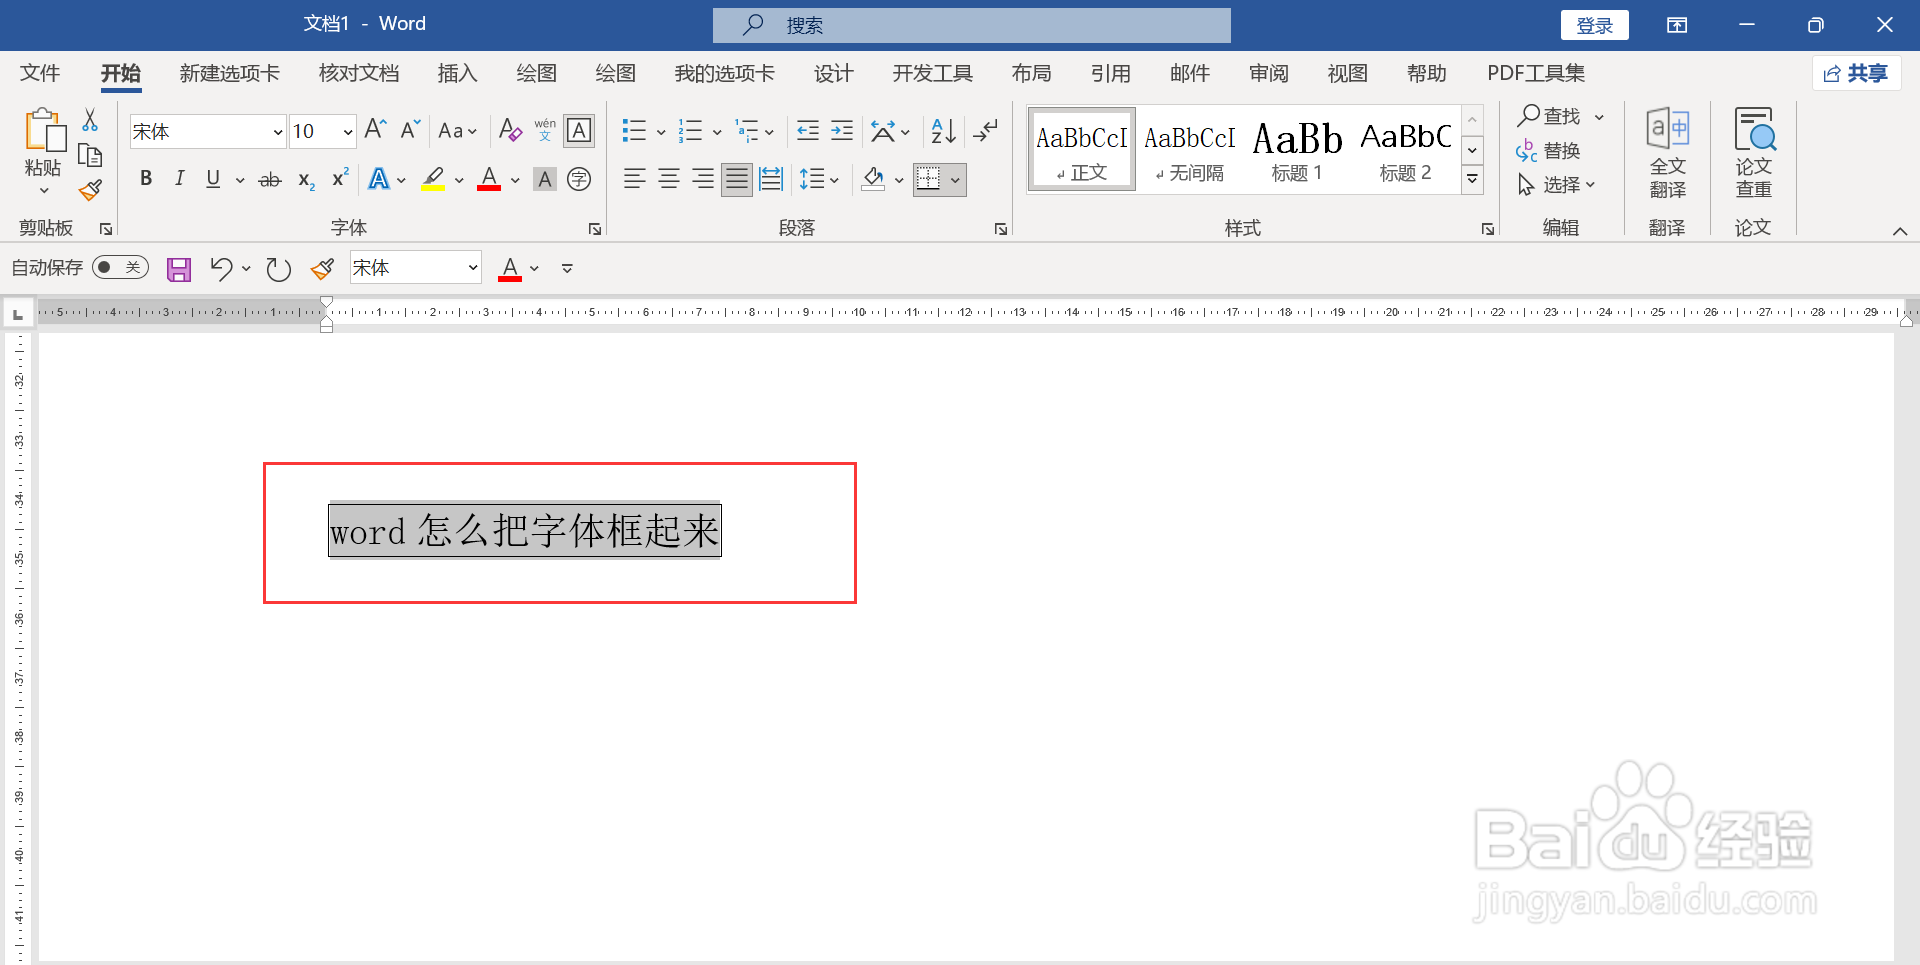Image resolution: width=1920 pixels, height=965 pixels.
Task: Increase paragraph indent
Action: (x=842, y=130)
